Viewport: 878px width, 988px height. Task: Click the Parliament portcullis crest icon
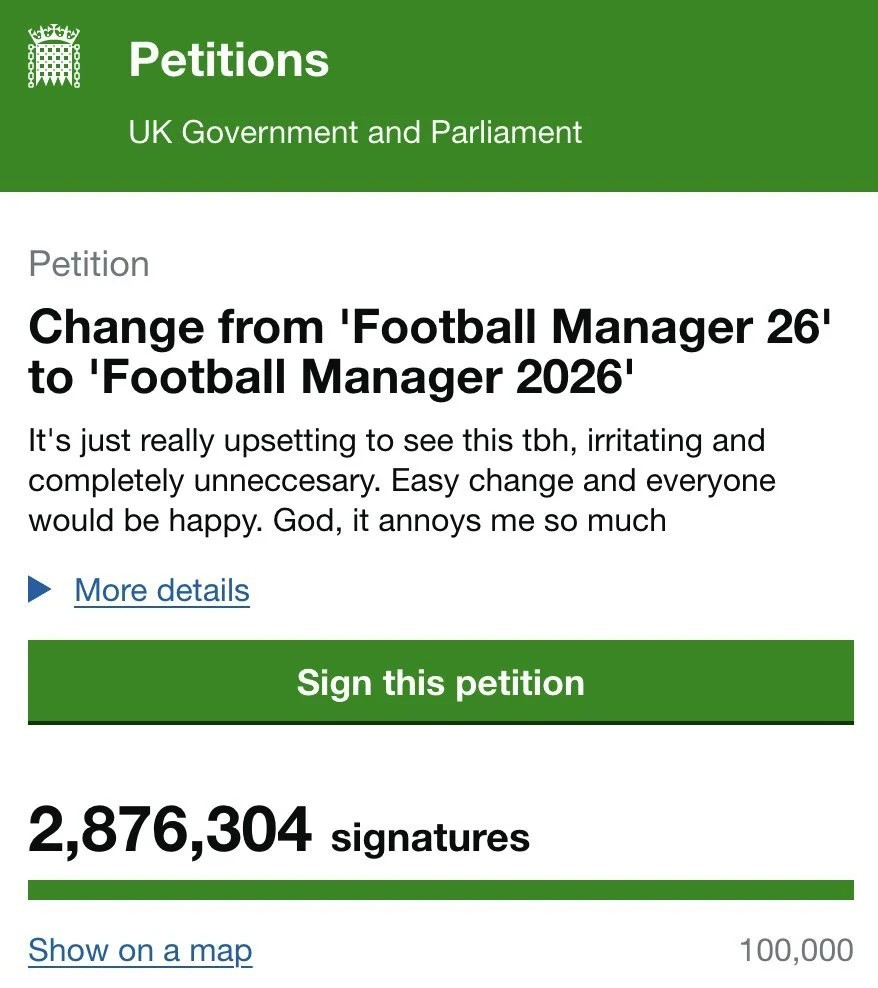coord(55,59)
